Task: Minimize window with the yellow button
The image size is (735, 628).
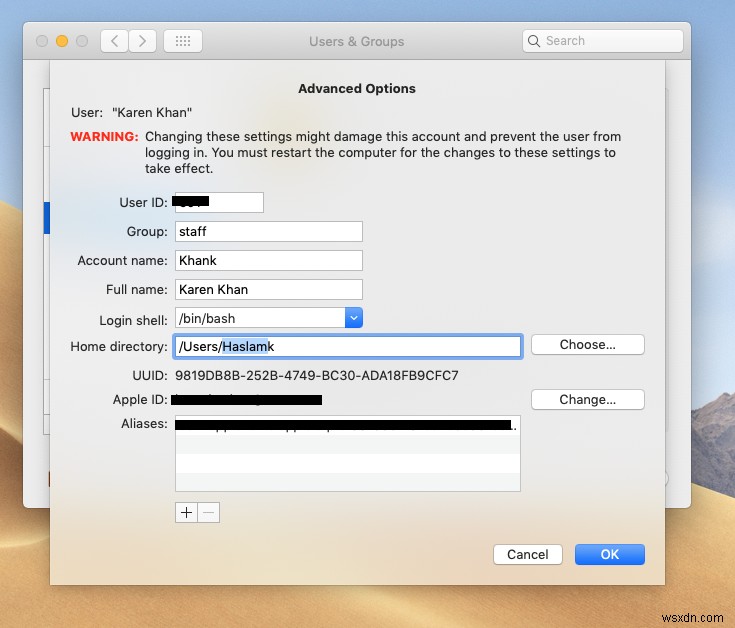Action: (62, 41)
